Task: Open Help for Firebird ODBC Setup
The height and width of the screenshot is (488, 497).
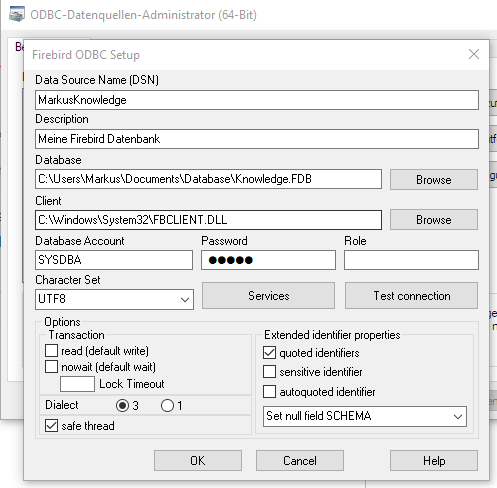Action: tap(434, 461)
